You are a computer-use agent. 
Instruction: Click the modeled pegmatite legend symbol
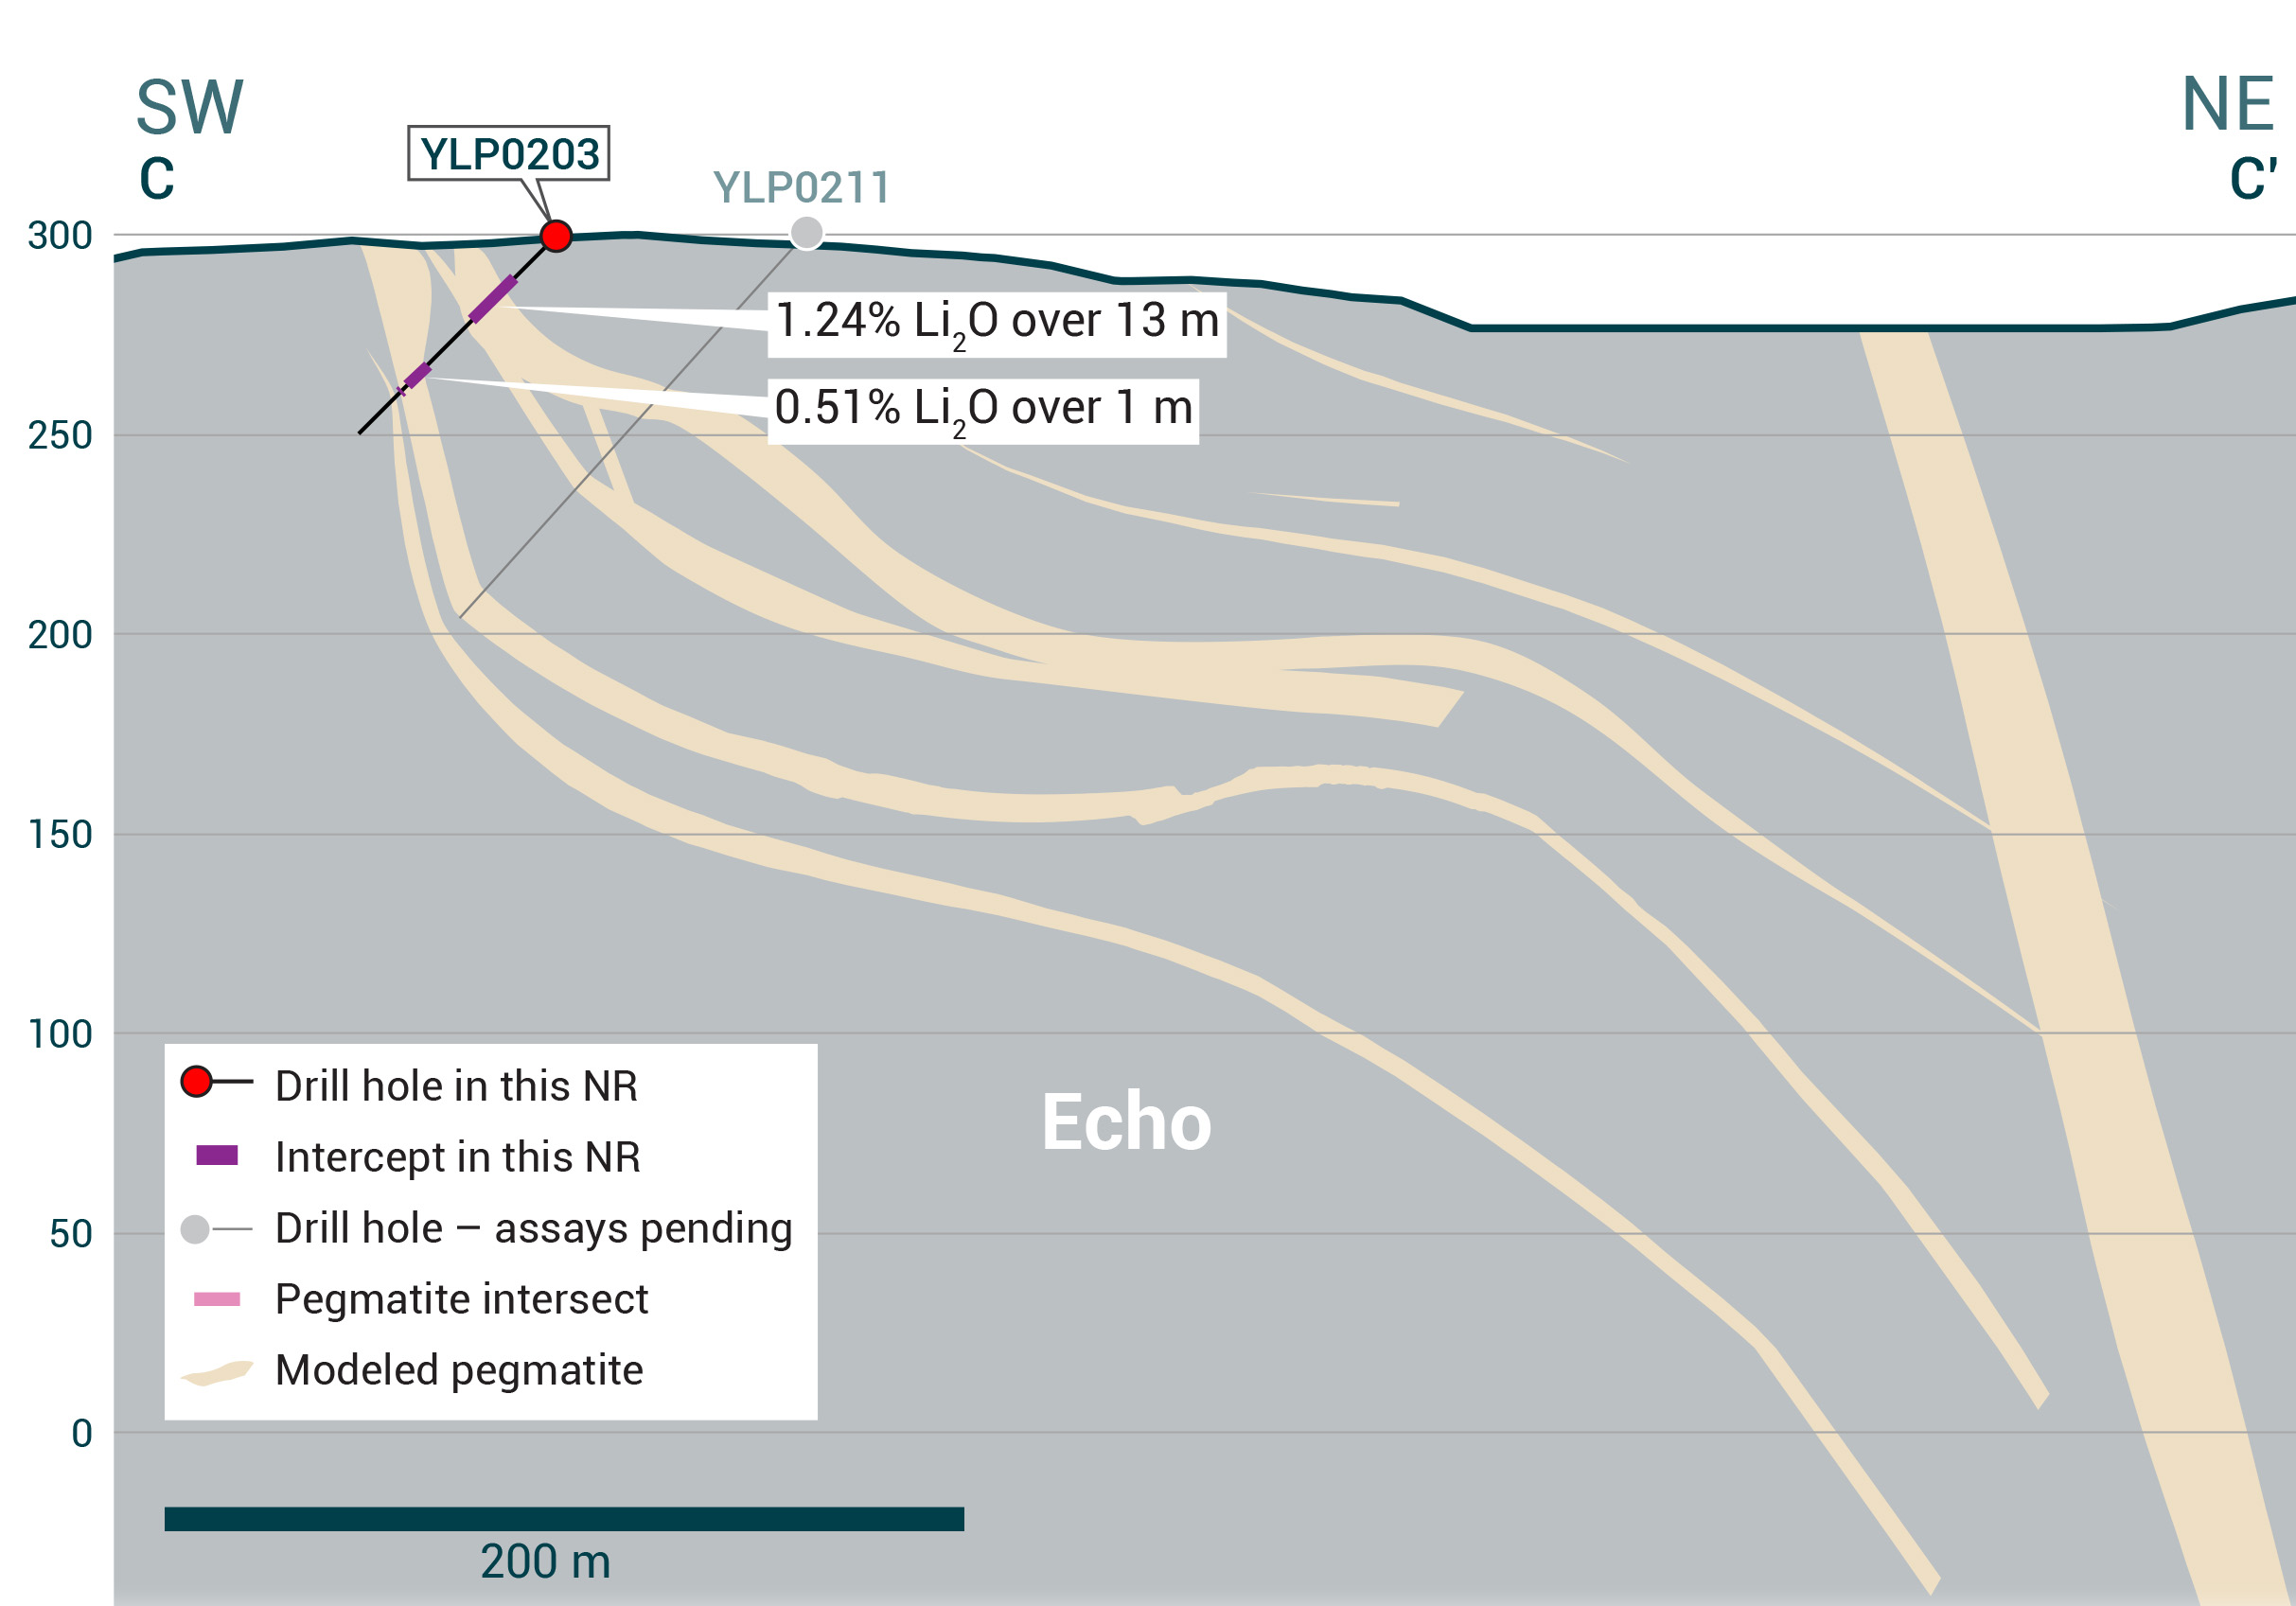[217, 1373]
